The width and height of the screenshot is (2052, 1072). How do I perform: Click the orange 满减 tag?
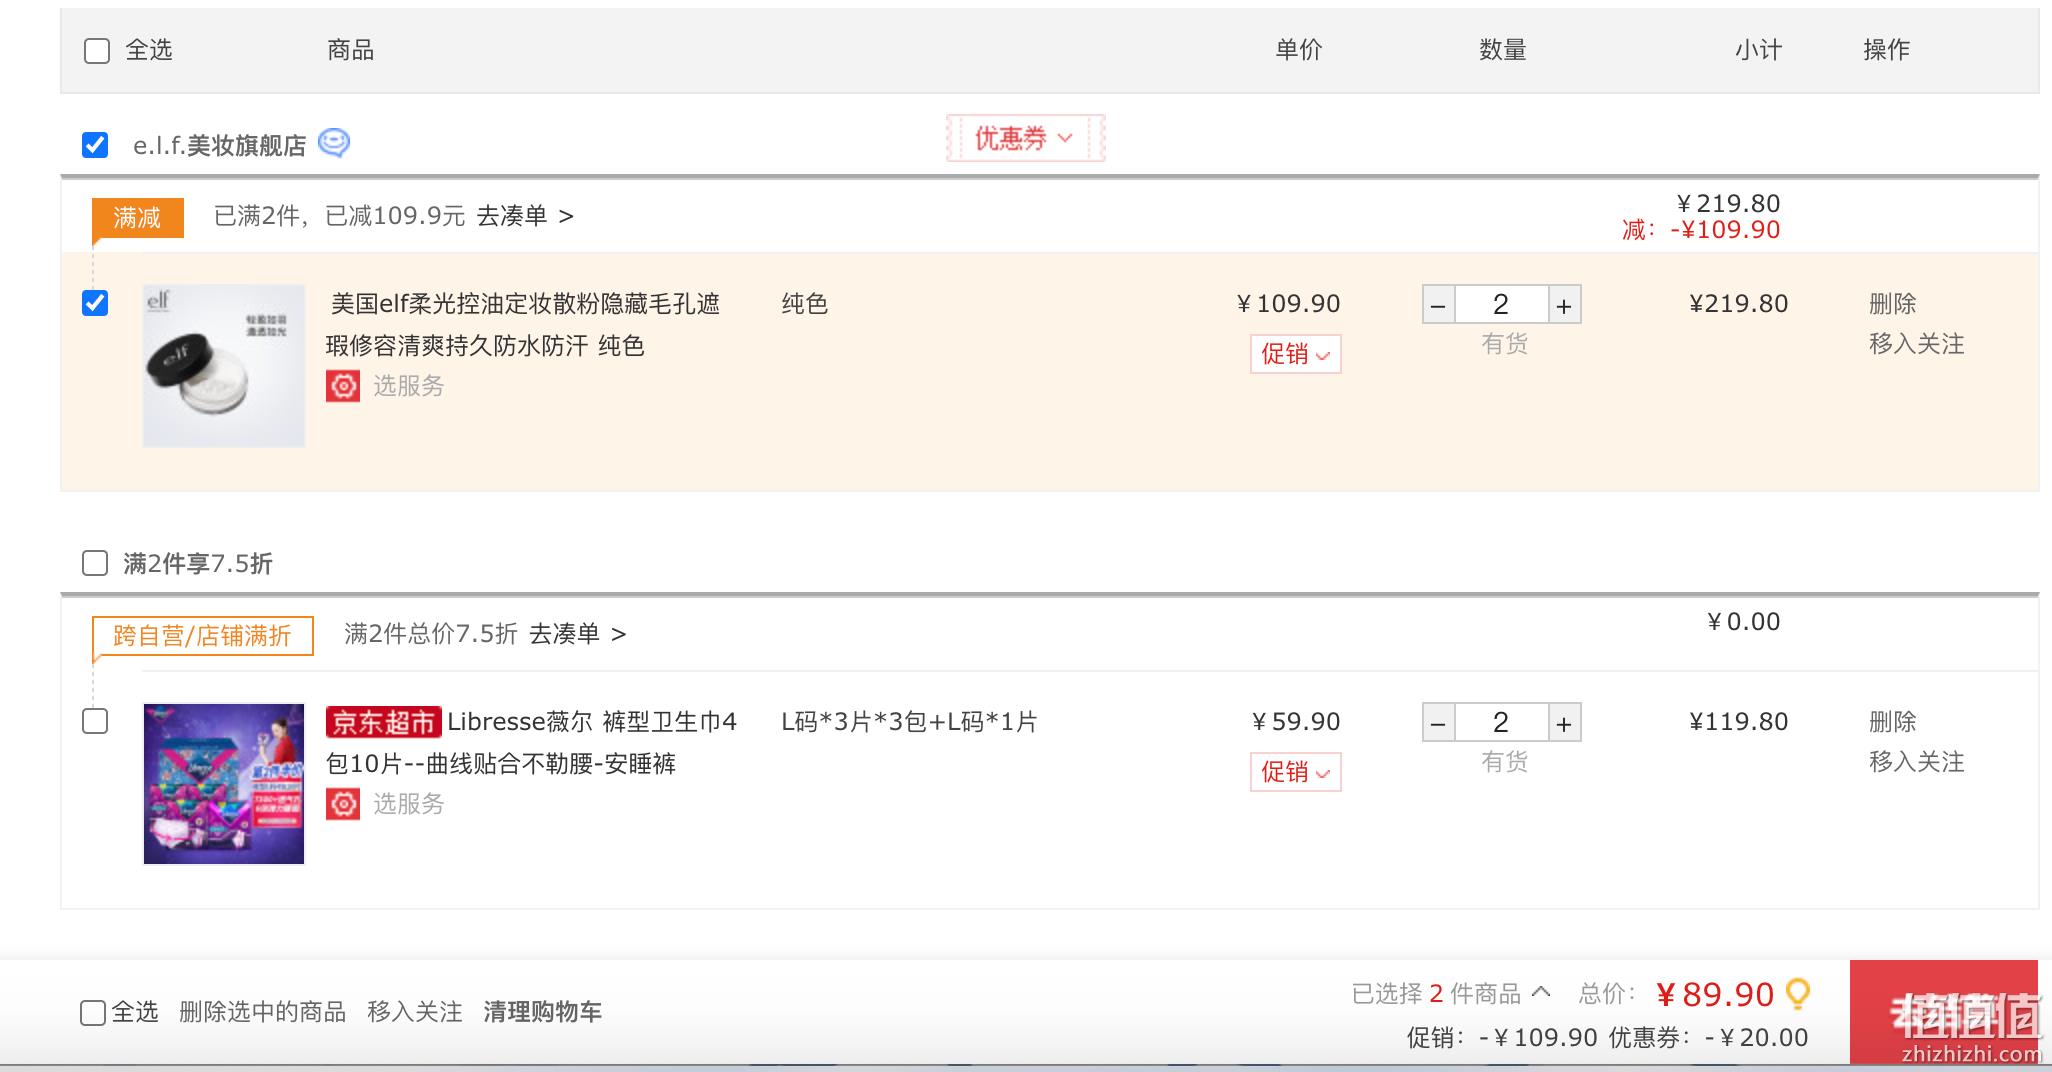(138, 218)
